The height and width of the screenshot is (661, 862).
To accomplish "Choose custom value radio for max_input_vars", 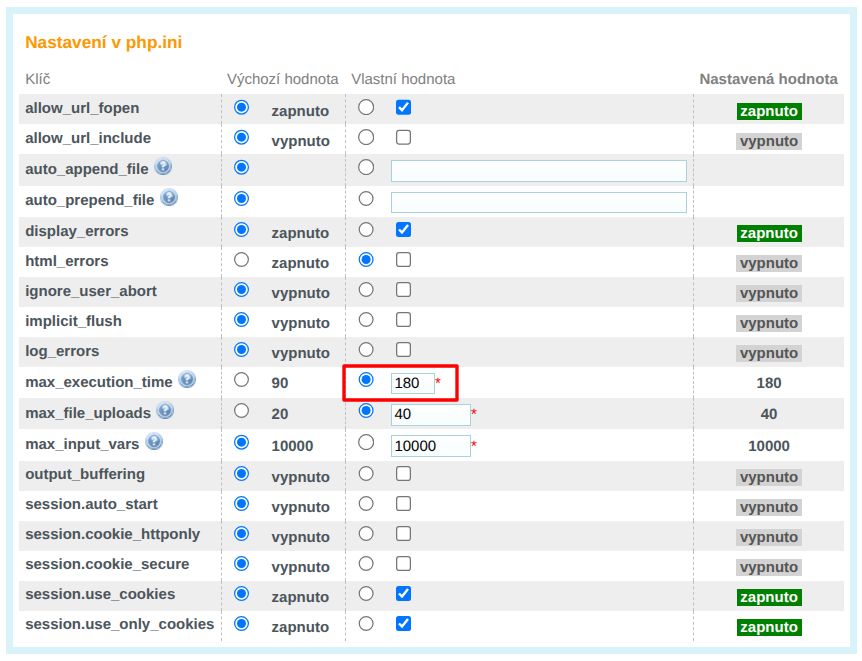I will coord(366,442).
